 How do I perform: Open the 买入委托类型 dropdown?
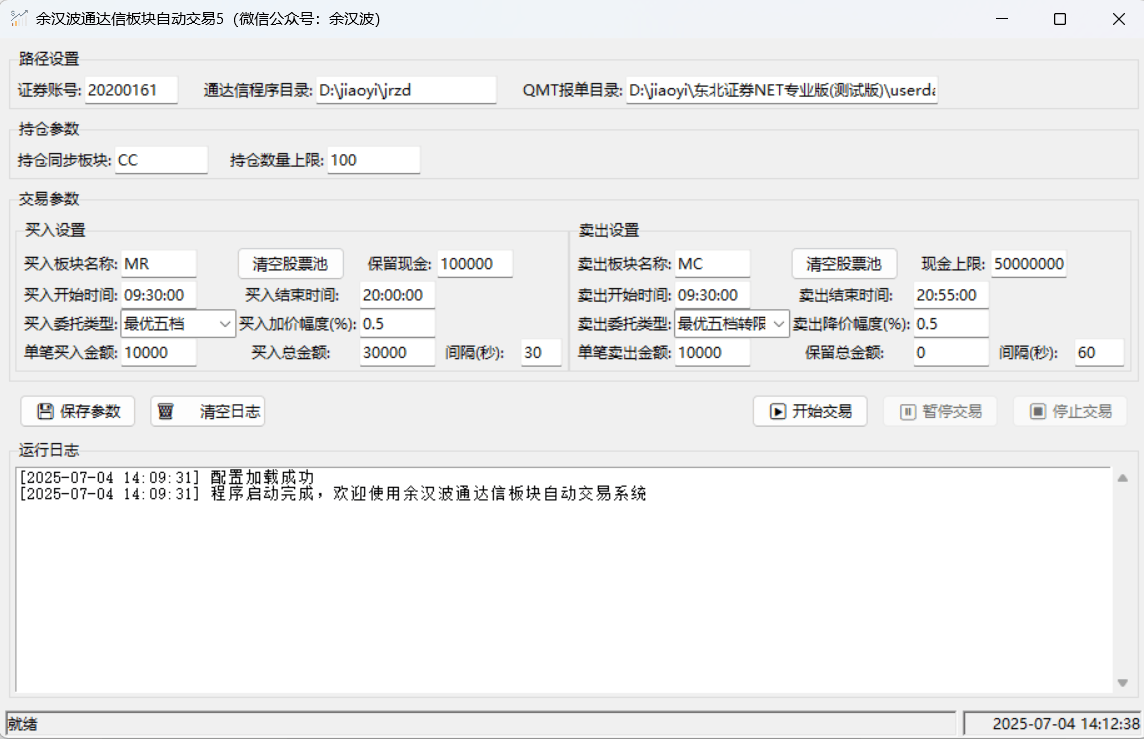click(x=178, y=324)
